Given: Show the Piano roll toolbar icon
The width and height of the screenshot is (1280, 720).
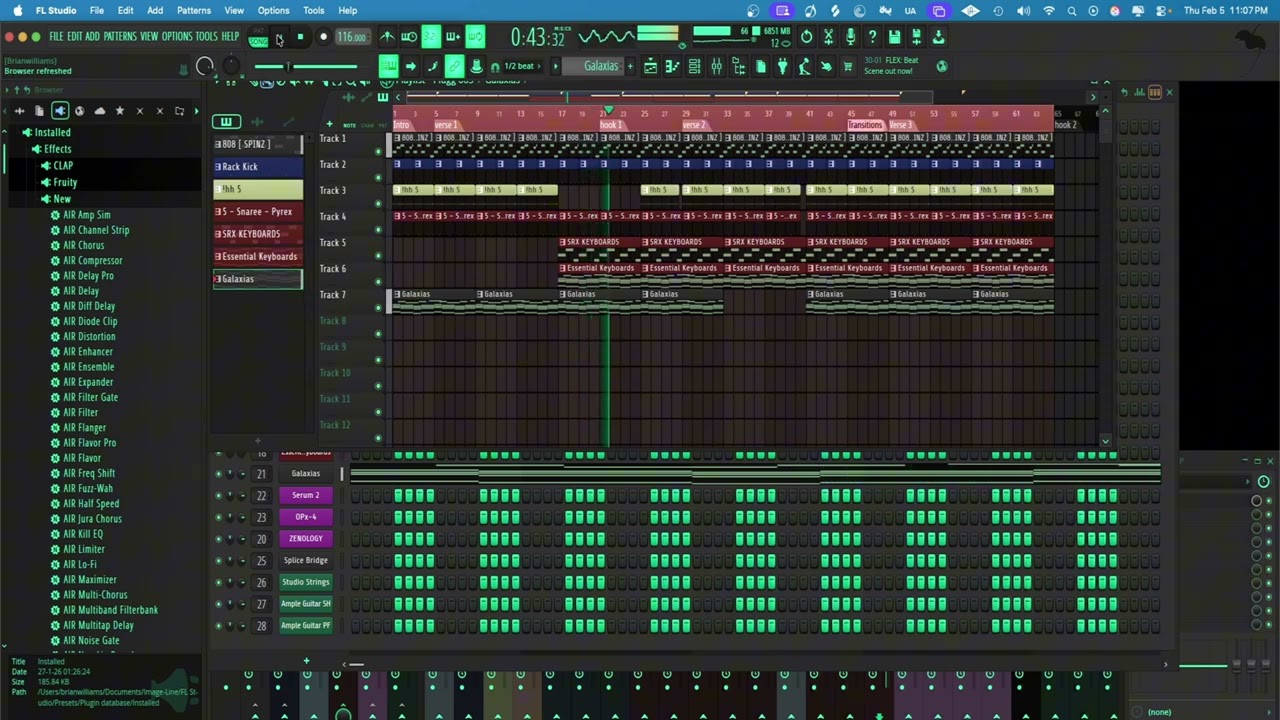Looking at the screenshot, I should tap(673, 67).
